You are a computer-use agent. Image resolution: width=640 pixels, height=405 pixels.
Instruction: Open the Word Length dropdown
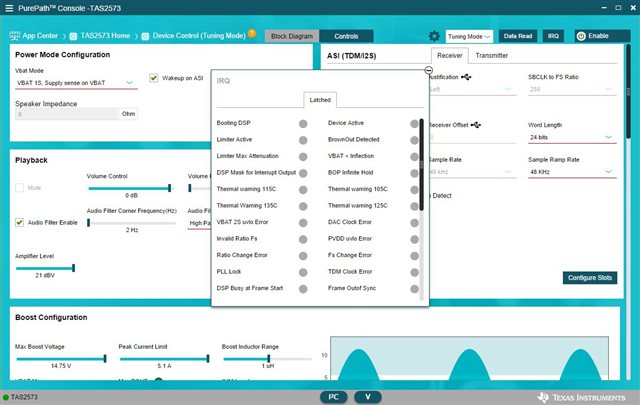tap(572, 138)
